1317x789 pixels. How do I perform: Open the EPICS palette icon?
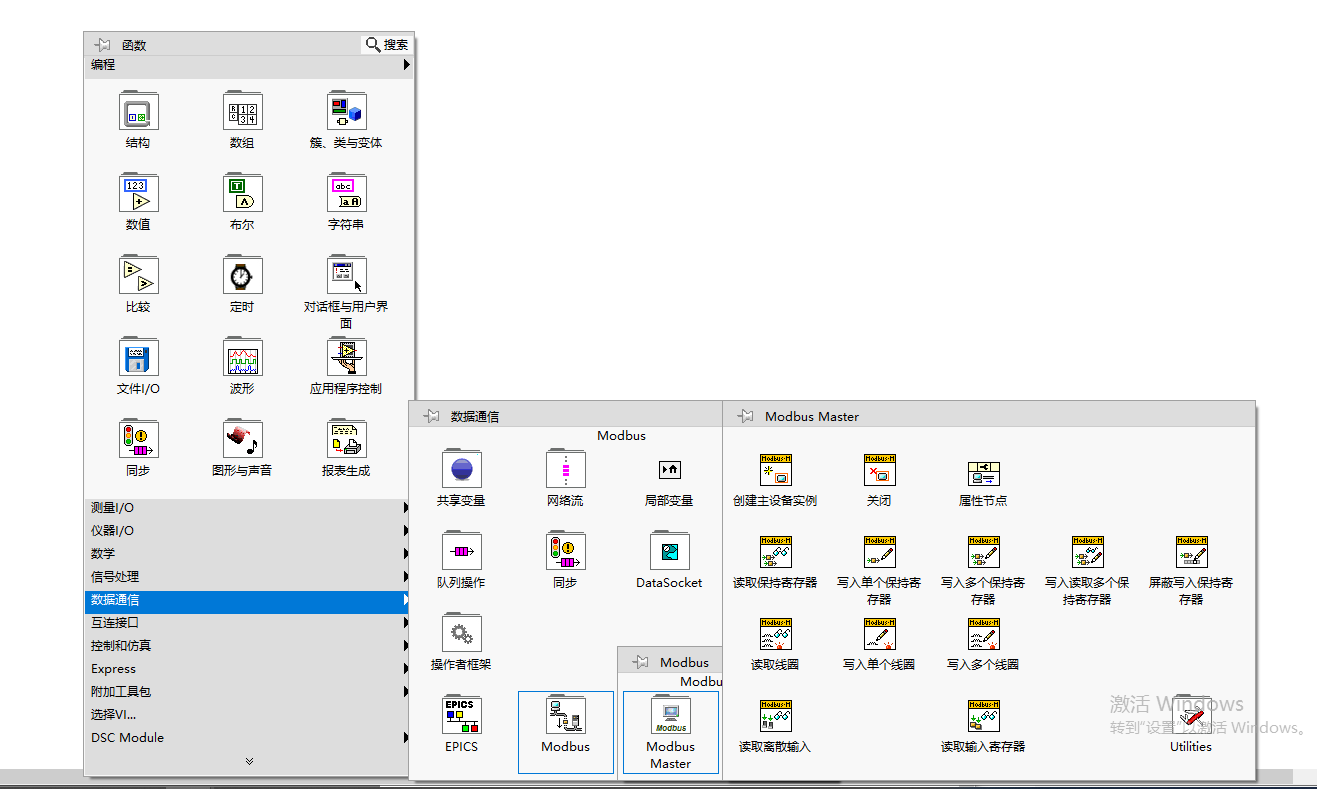[x=461, y=716]
